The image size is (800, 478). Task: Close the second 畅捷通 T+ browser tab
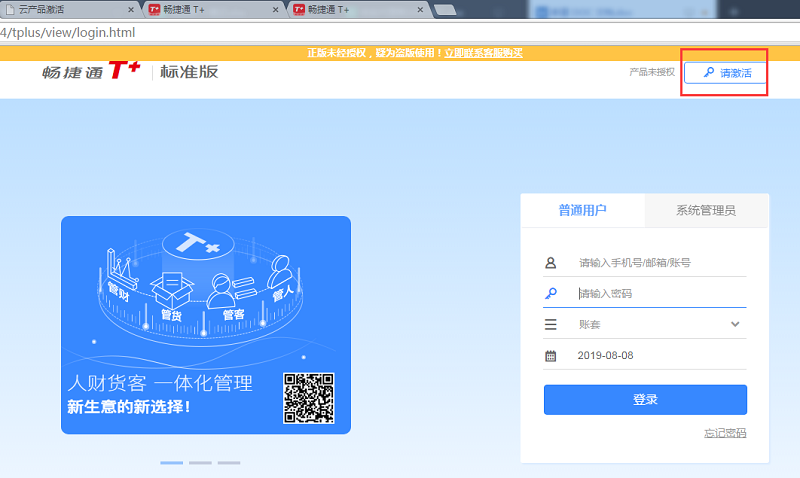276,10
